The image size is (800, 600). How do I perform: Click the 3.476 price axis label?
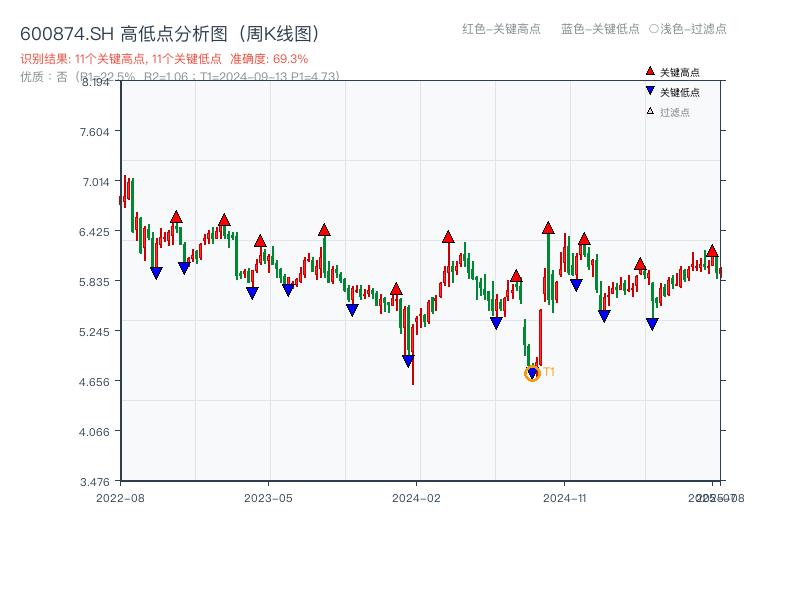tap(94, 482)
